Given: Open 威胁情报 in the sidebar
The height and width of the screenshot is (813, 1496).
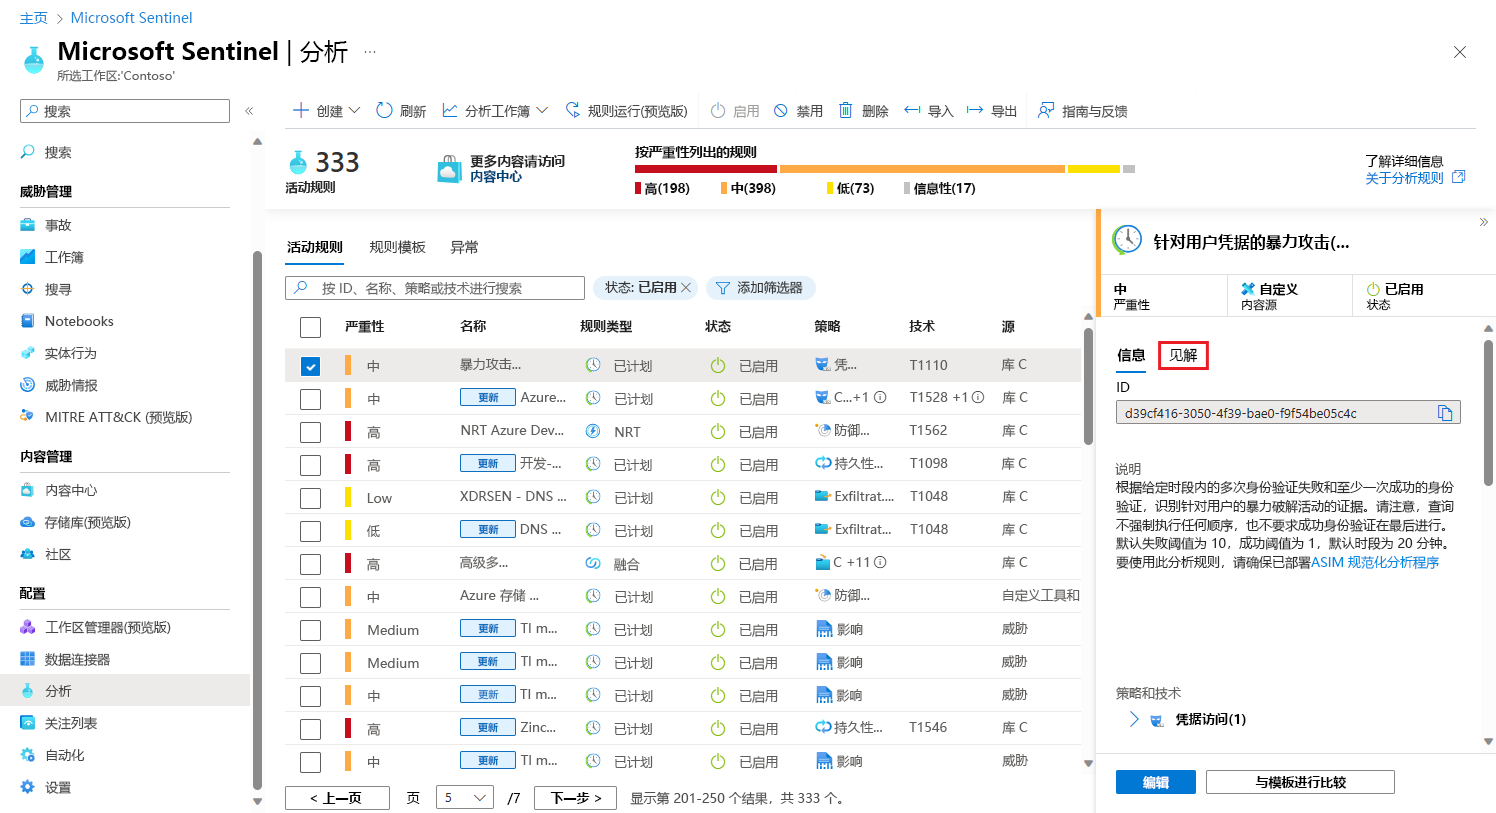Looking at the screenshot, I should click(71, 385).
